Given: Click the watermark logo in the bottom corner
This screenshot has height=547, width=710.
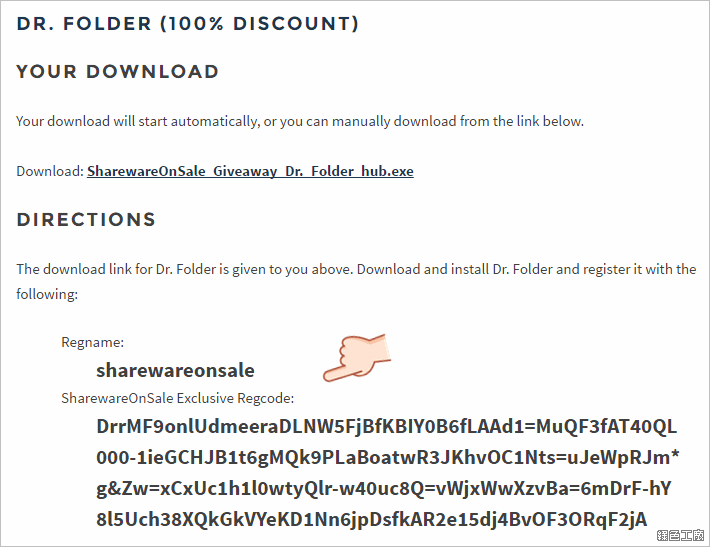Looking at the screenshot, I should (x=680, y=535).
